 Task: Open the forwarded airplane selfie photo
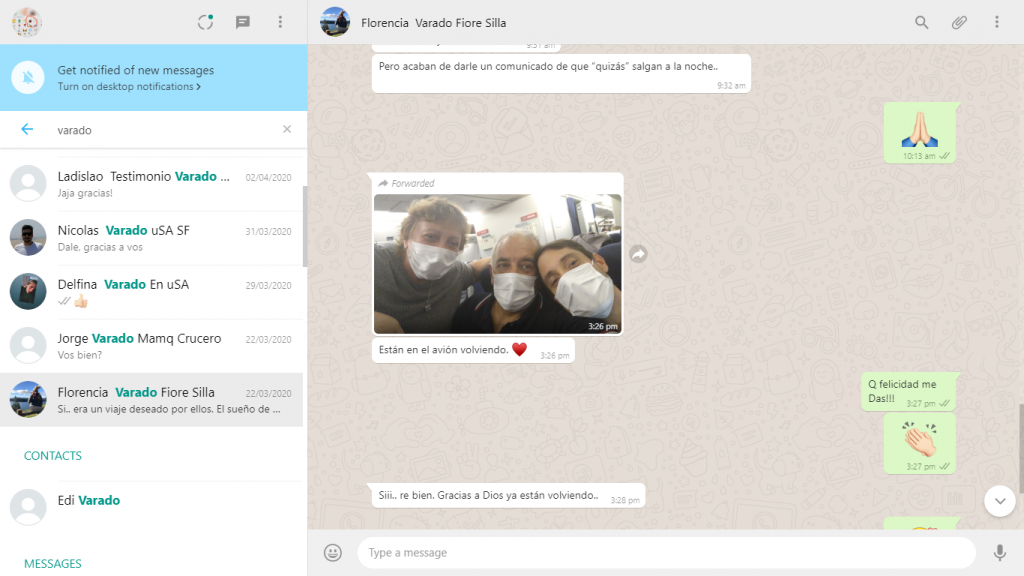(x=498, y=264)
